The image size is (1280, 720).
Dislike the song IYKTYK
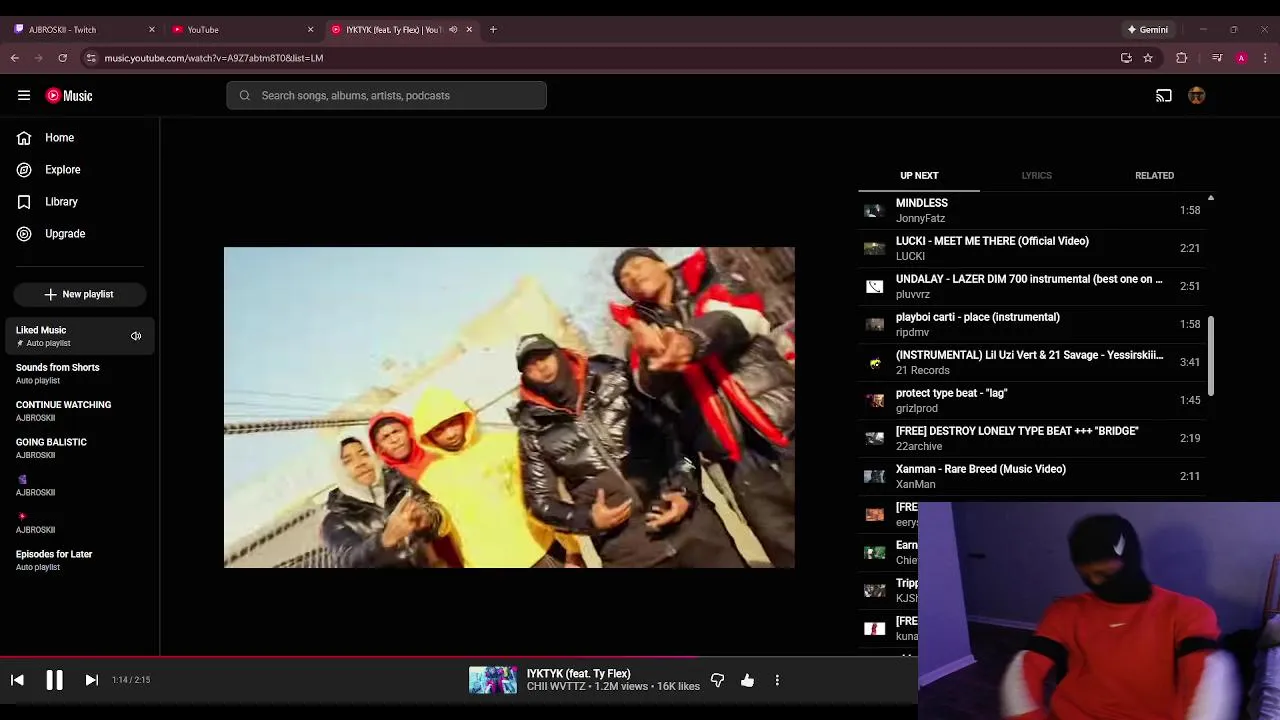pyautogui.click(x=717, y=680)
